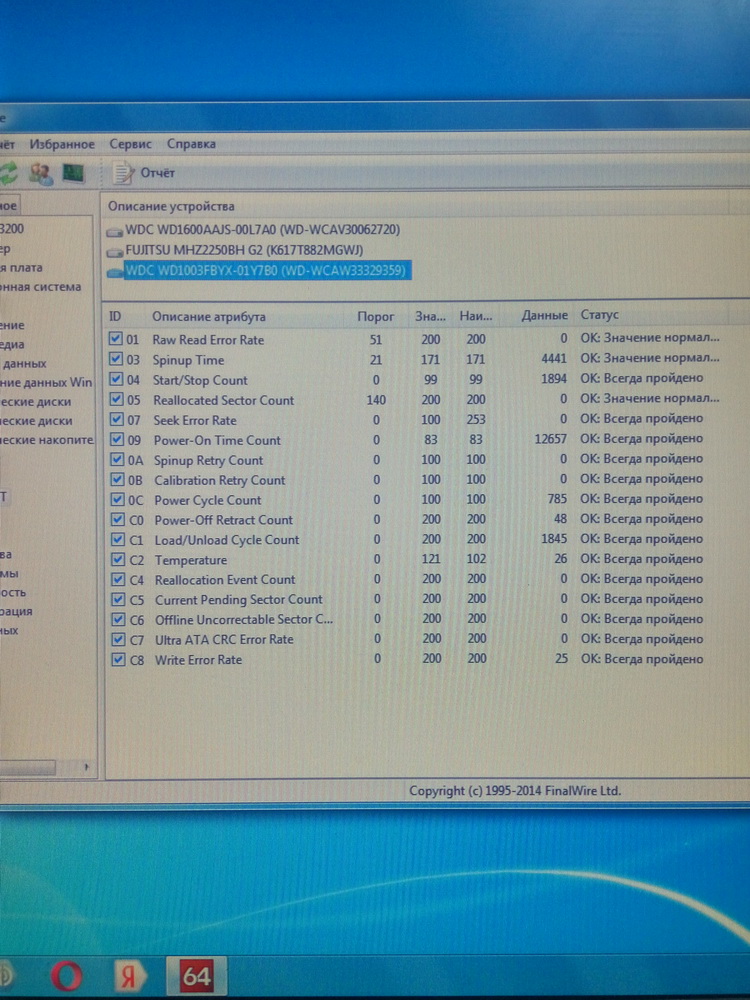This screenshot has height=1000, width=750.
Task: Open Yandex browser from taskbar
Action: point(130,977)
